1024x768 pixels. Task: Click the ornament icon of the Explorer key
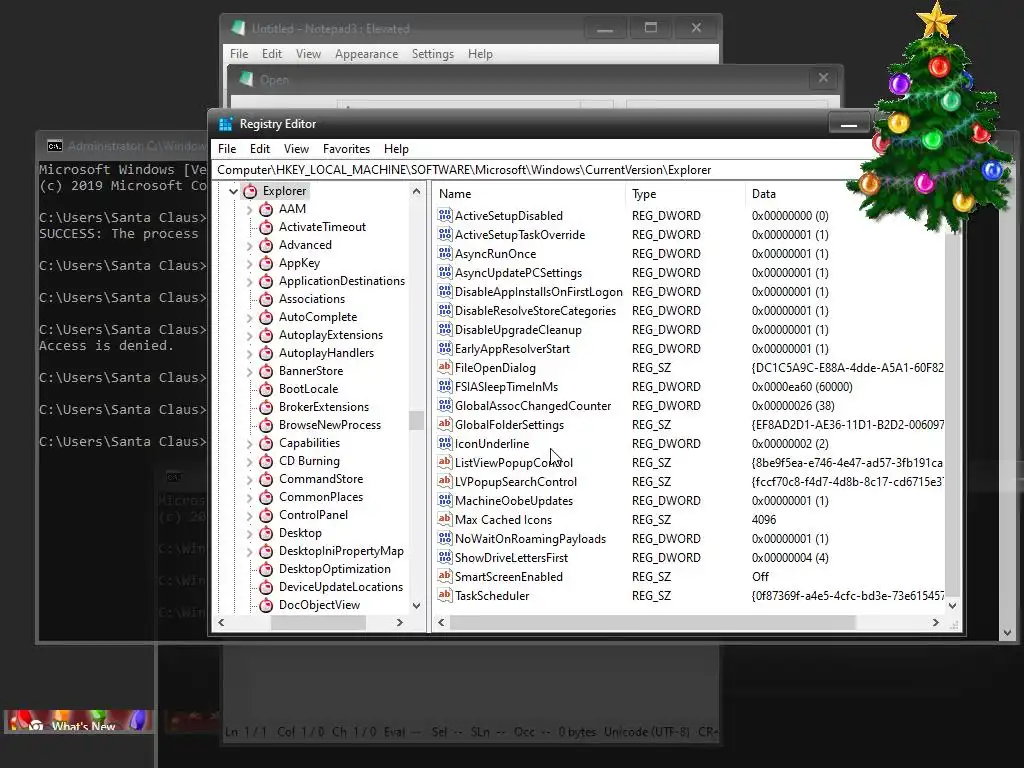coord(250,191)
